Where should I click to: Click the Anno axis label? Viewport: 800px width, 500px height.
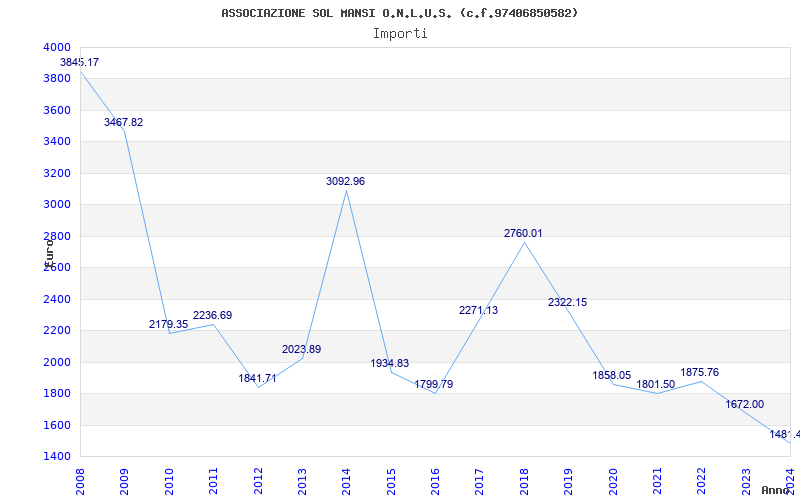[x=775, y=490]
